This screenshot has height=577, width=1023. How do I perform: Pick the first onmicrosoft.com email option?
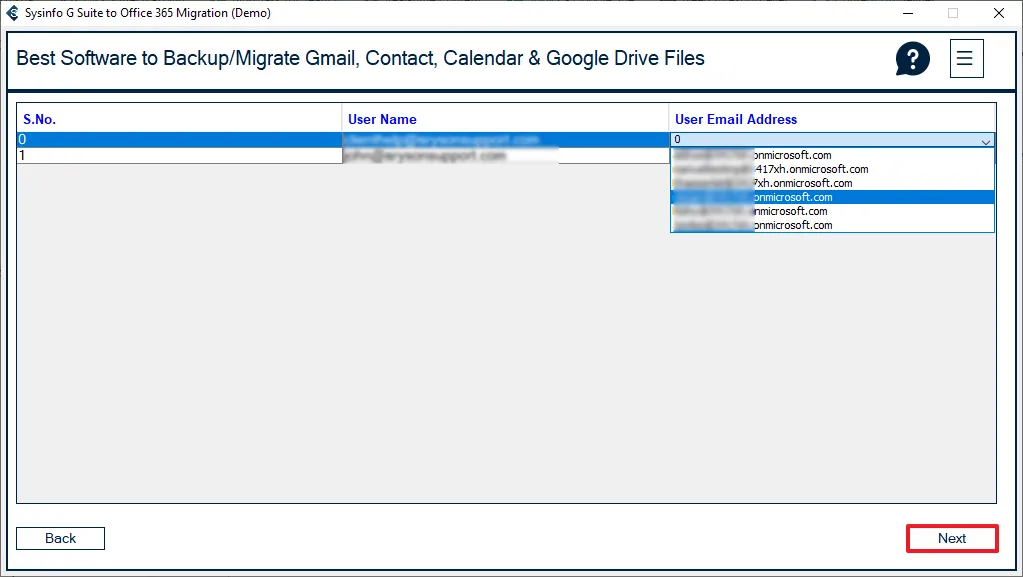tap(832, 155)
